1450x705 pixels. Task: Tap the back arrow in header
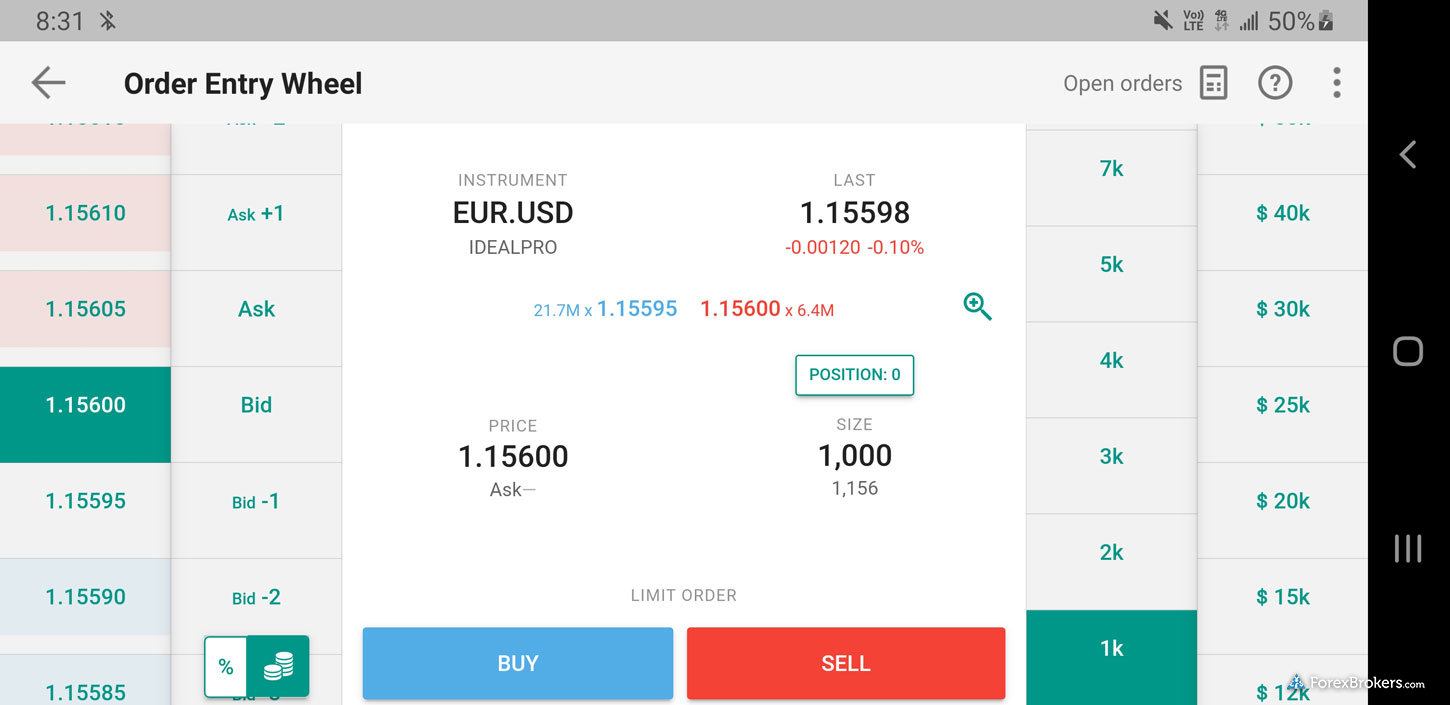point(48,83)
